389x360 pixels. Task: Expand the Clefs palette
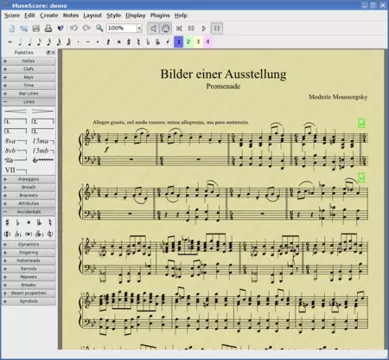click(29, 69)
